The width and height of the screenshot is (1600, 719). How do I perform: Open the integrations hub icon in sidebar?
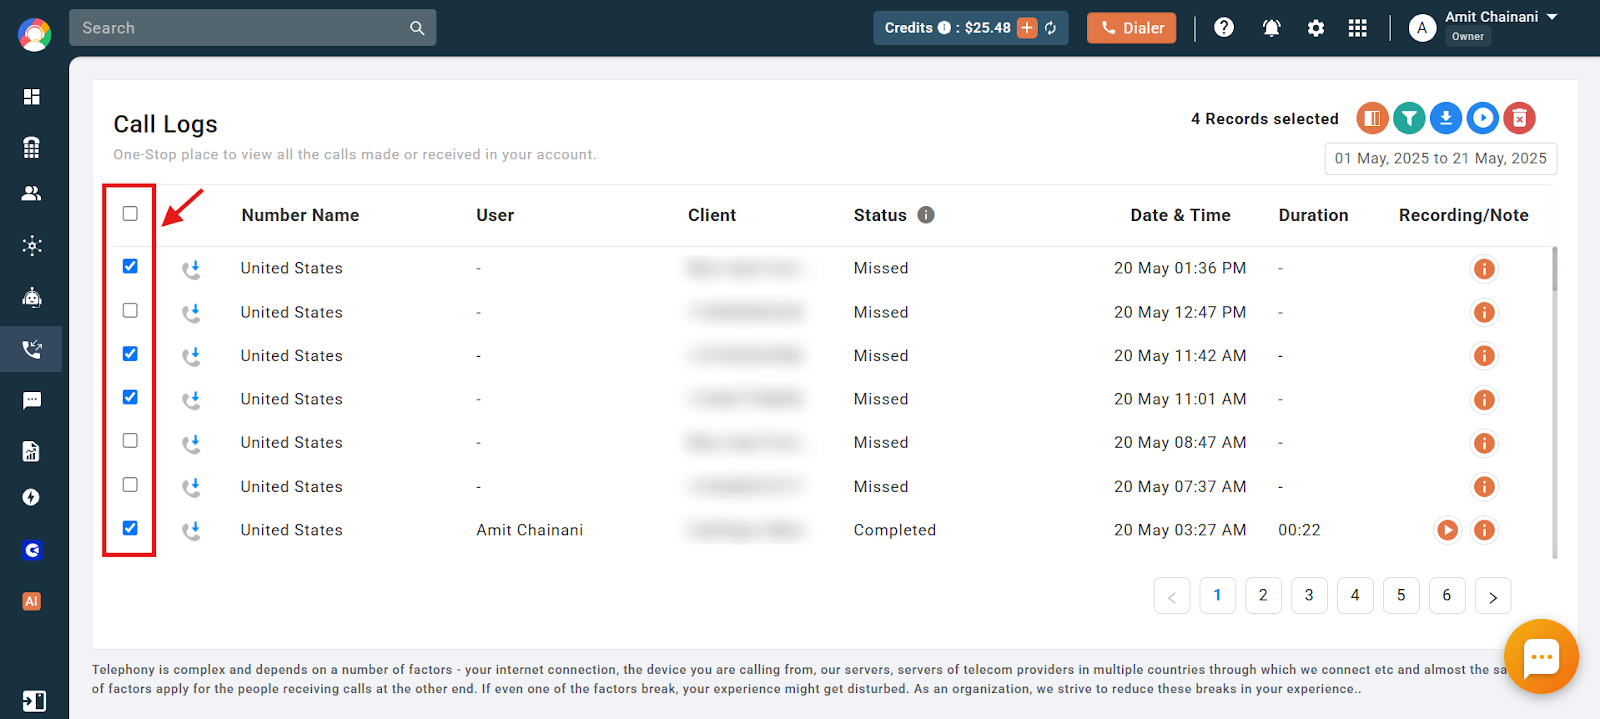tap(32, 246)
